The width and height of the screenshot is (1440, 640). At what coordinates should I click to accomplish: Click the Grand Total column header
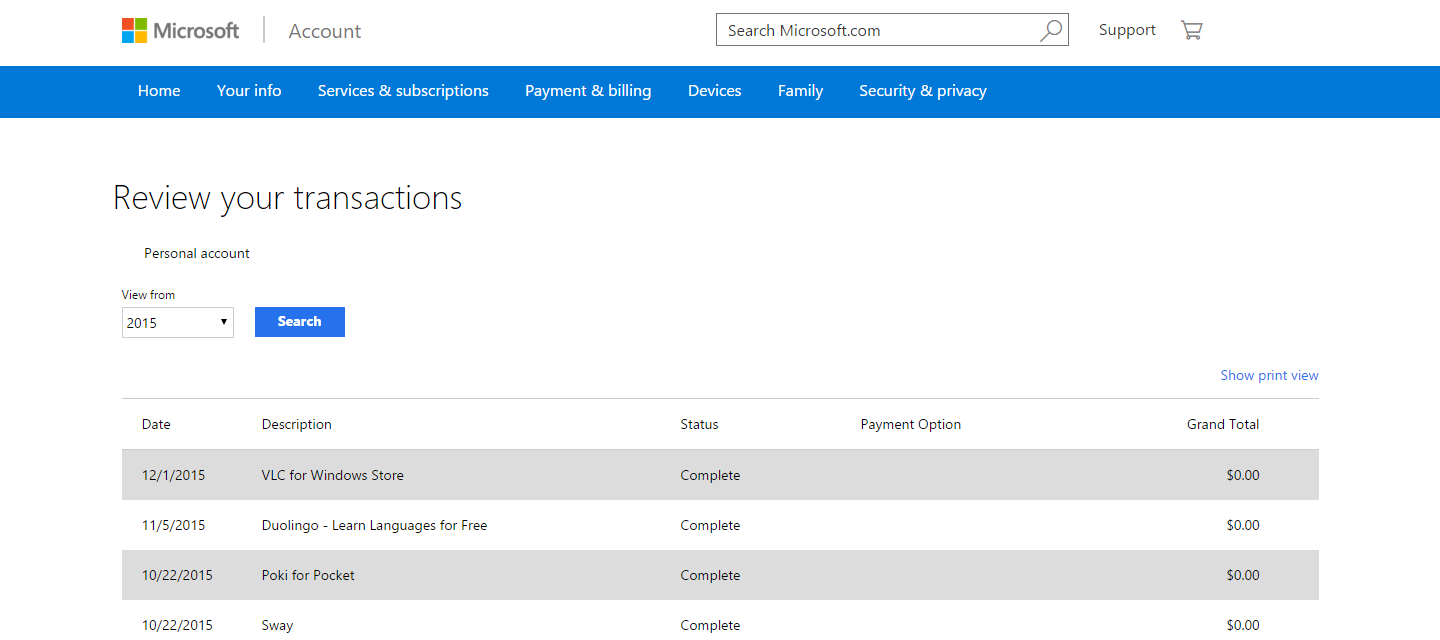(x=1223, y=424)
